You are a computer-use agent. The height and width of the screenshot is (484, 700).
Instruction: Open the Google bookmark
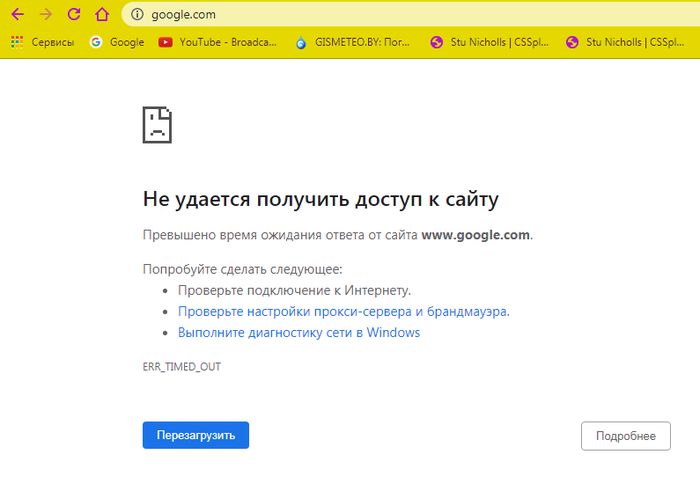(x=117, y=43)
